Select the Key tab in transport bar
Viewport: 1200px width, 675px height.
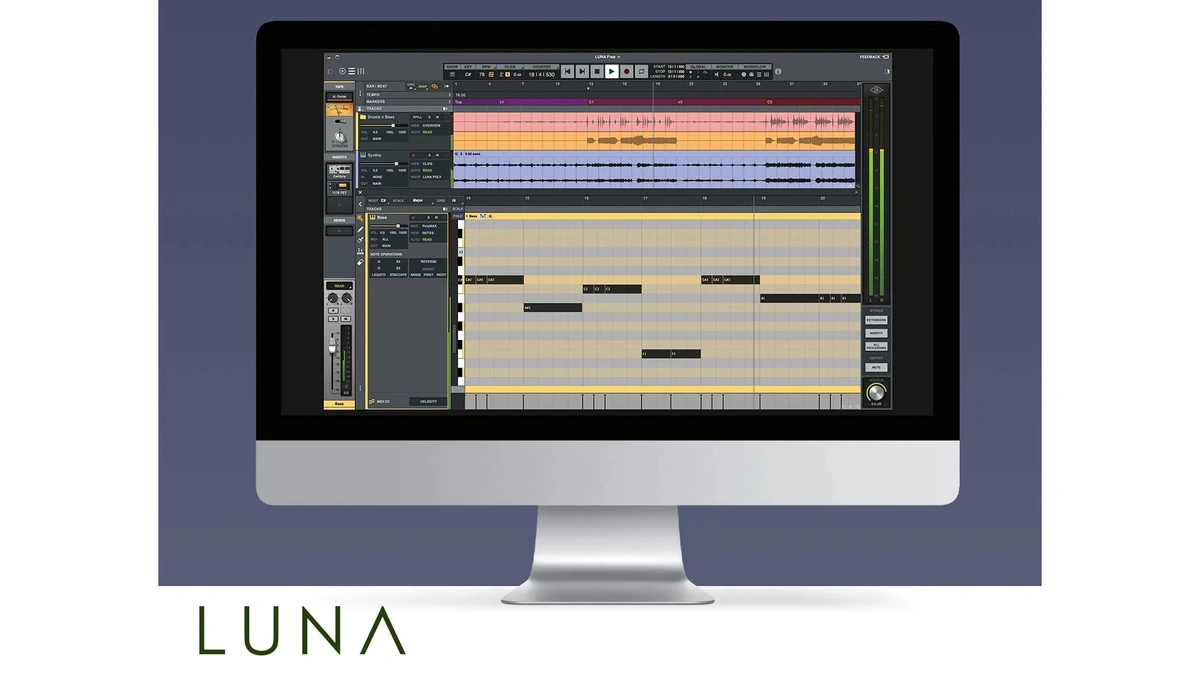pos(468,67)
